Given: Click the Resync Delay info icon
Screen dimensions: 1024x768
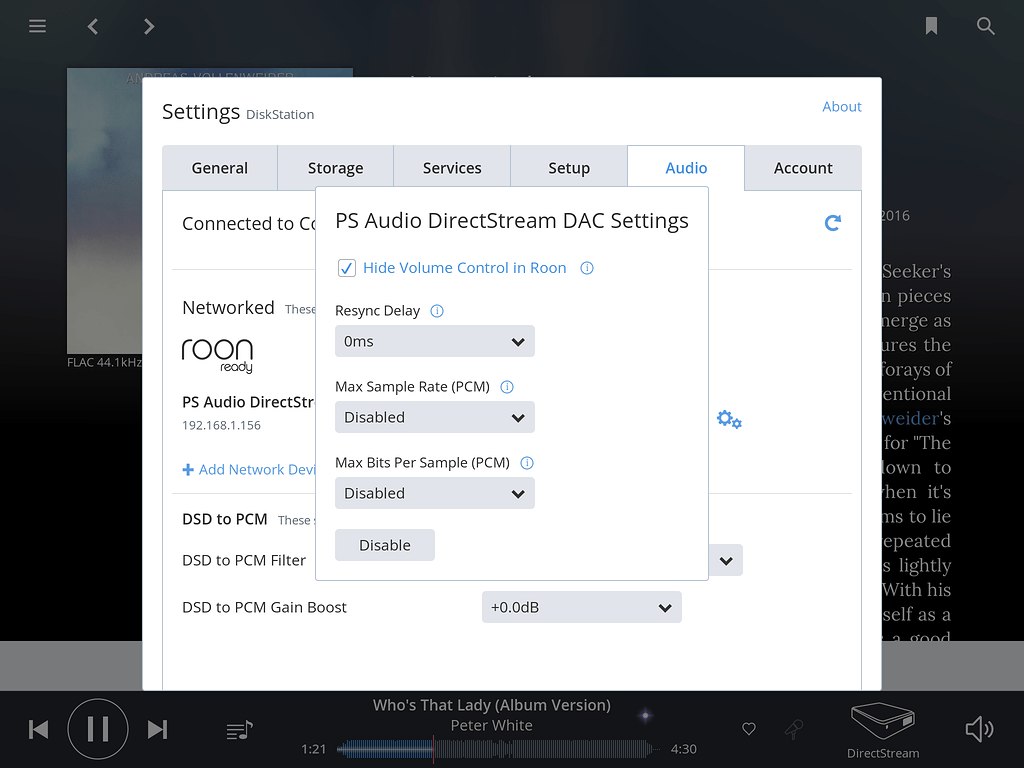Looking at the screenshot, I should click(436, 311).
